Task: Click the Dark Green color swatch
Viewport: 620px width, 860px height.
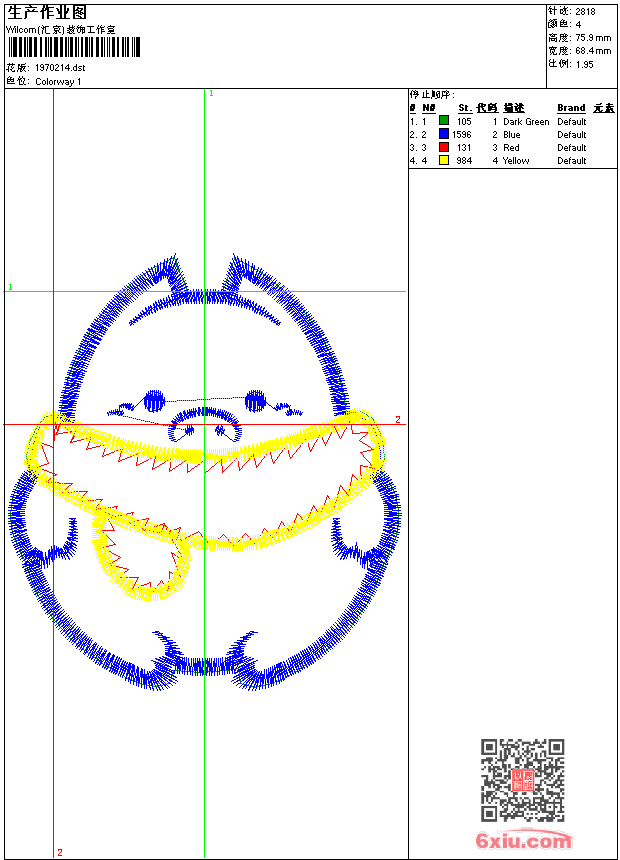Action: 444,121
